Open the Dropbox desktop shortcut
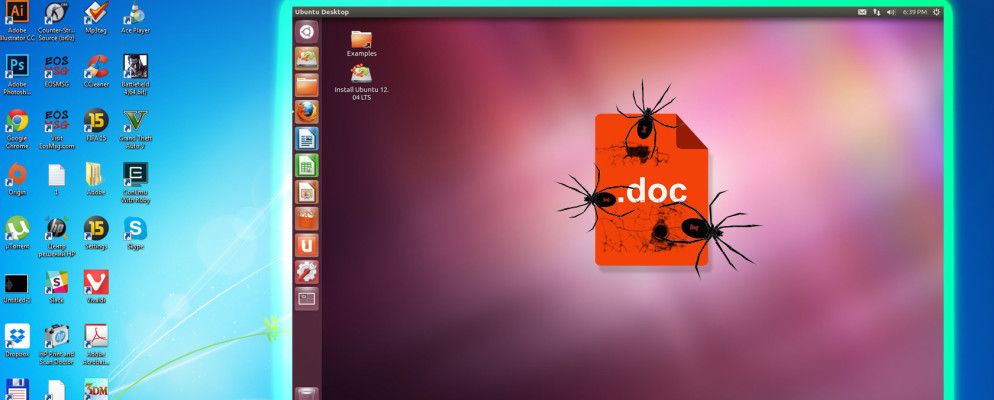This screenshot has height=400, width=994. click(x=17, y=342)
